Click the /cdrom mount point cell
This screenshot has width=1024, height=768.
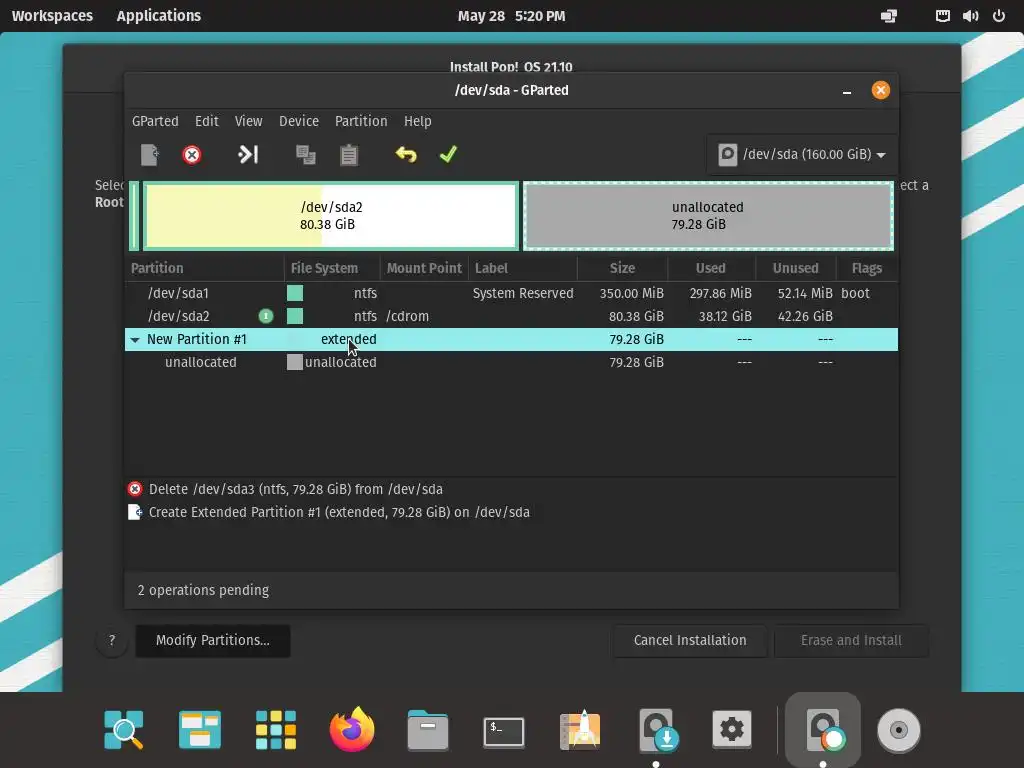click(408, 316)
